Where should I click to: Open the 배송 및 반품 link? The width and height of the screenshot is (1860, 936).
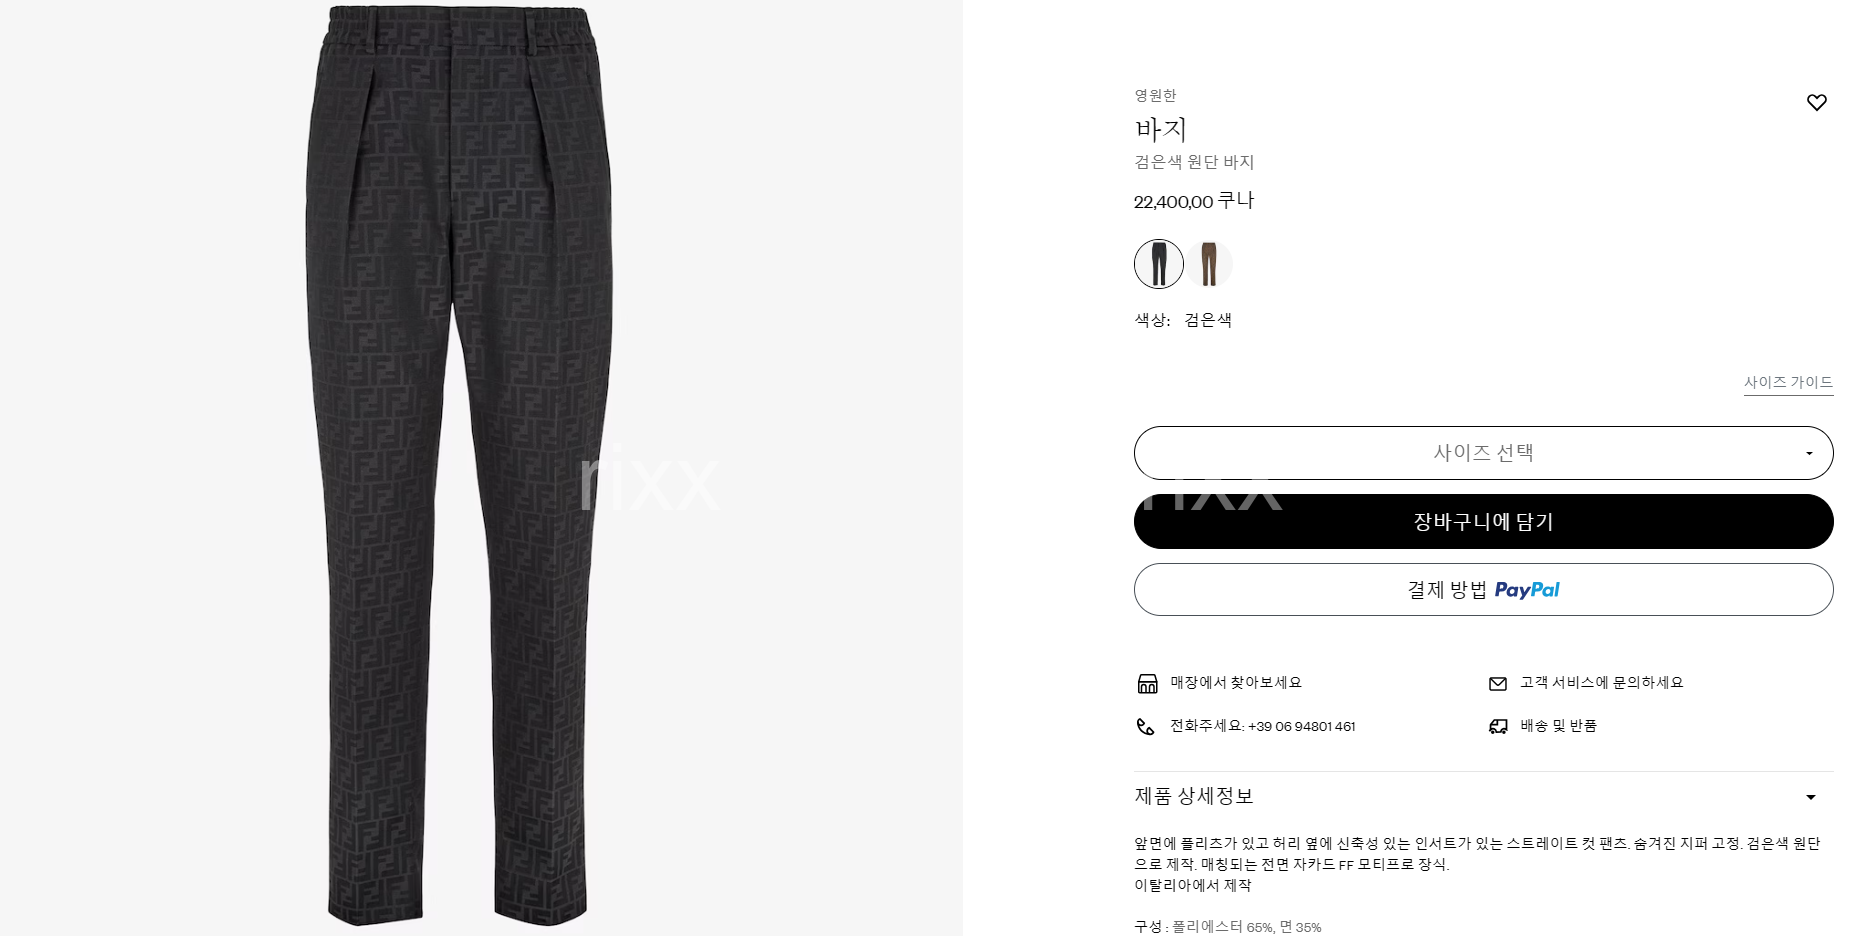pyautogui.click(x=1558, y=726)
